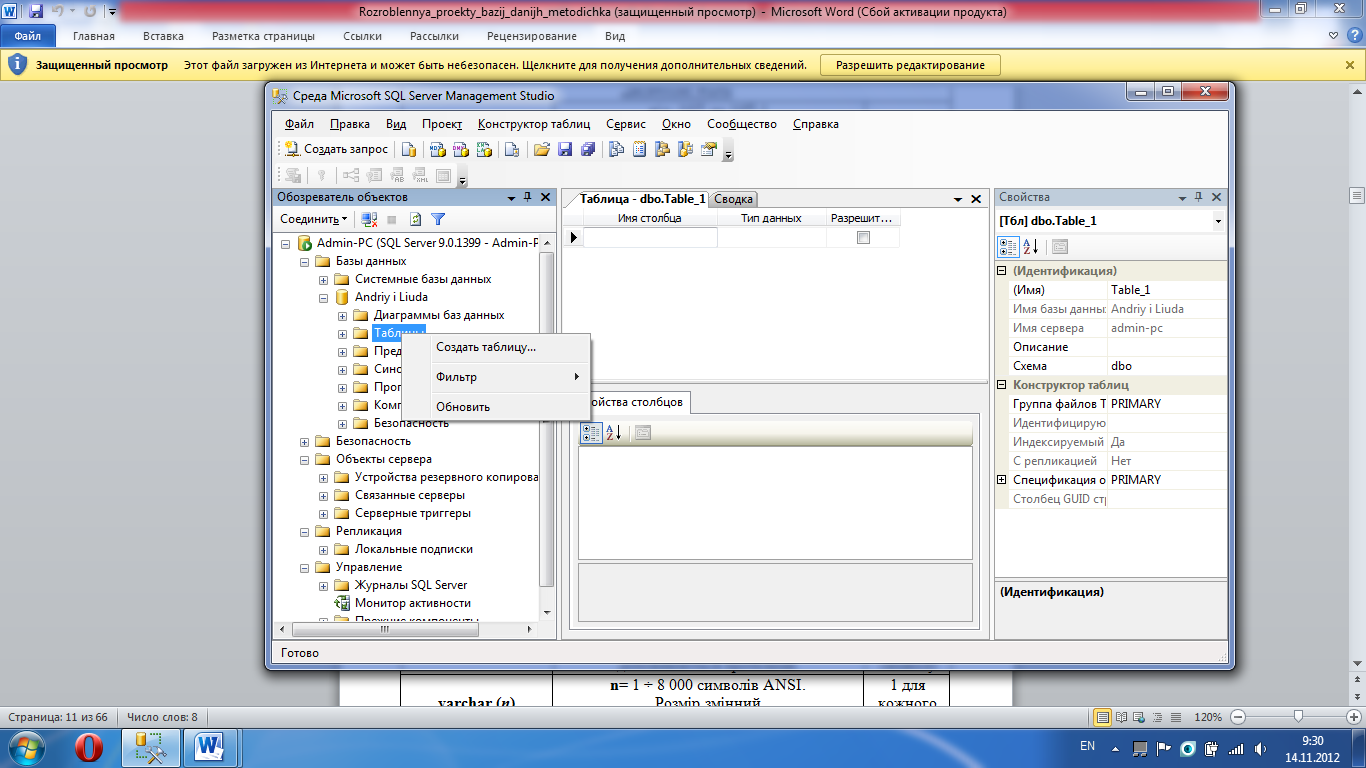Image resolution: width=1366 pixels, height=768 pixels.
Task: Click the SQL Server Mobile query icon
Action: (511, 149)
